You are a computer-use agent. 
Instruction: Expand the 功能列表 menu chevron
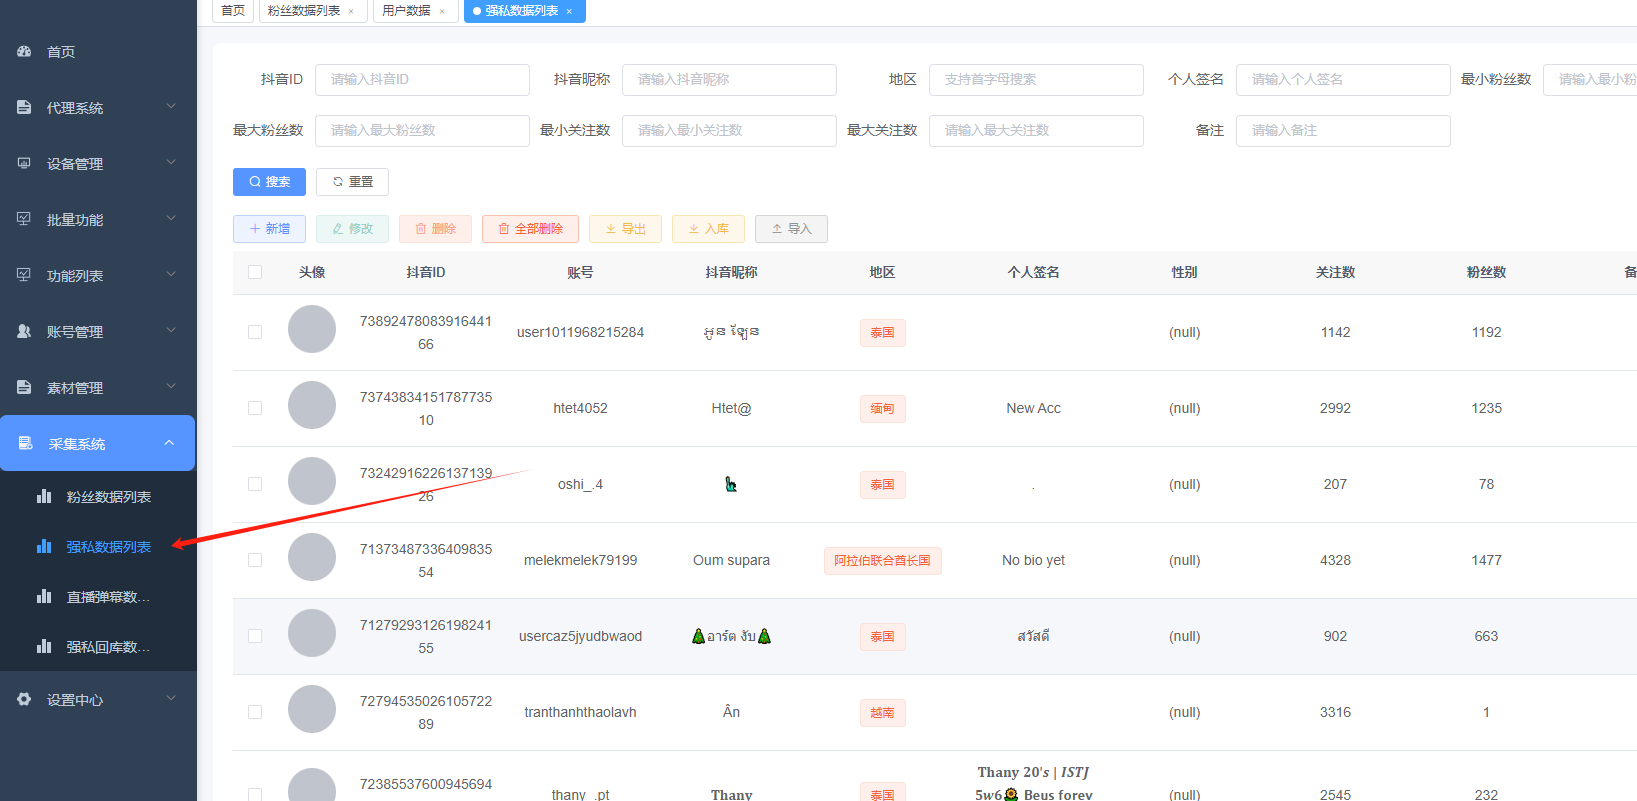coord(171,274)
